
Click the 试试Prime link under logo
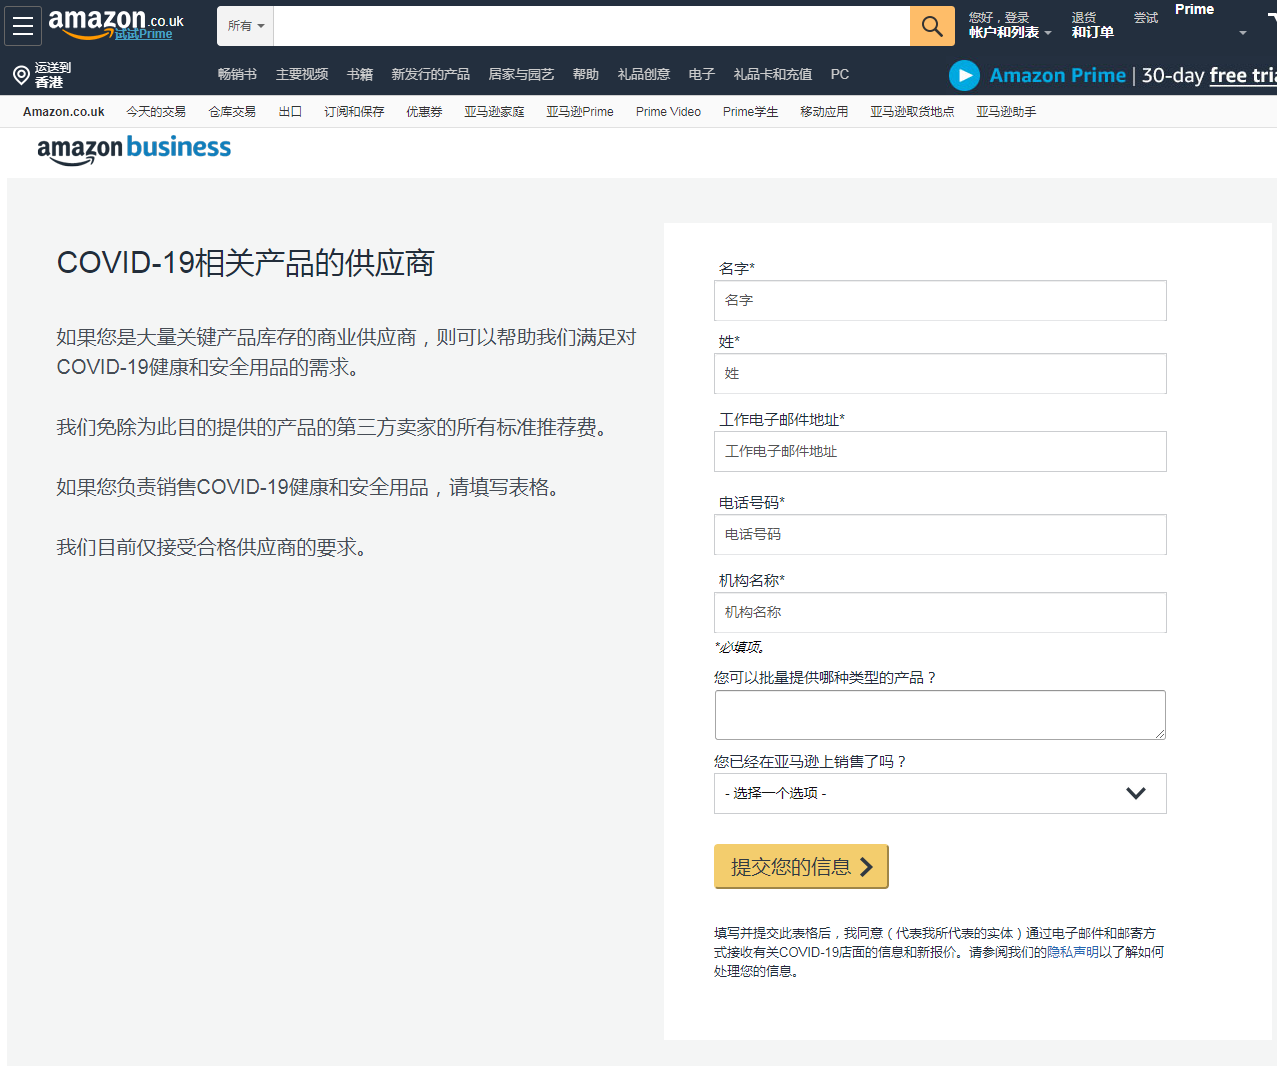pos(143,34)
